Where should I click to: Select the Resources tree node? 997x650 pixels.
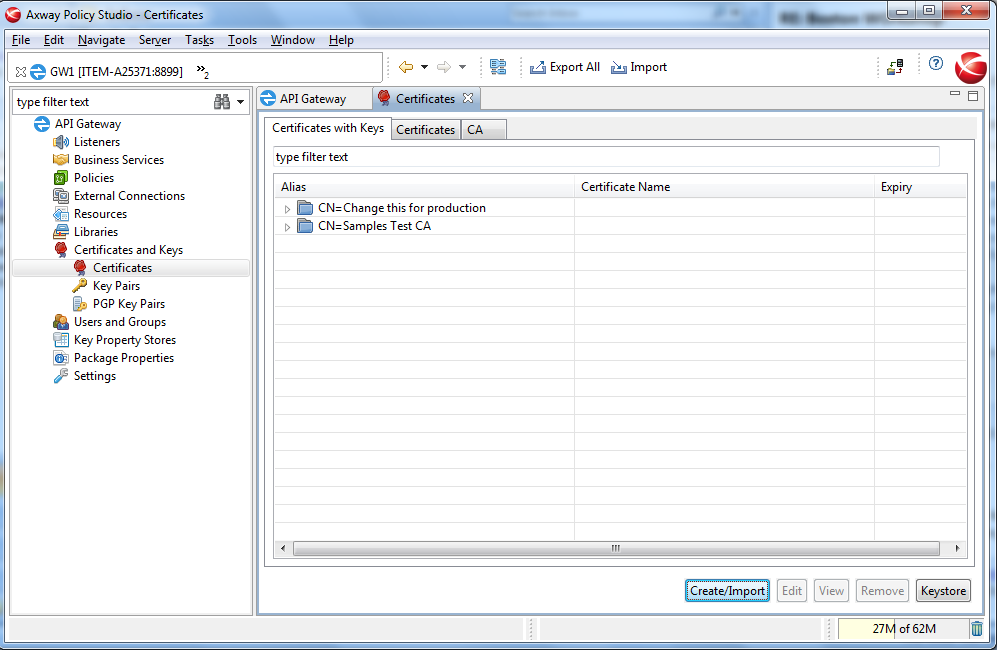[100, 214]
